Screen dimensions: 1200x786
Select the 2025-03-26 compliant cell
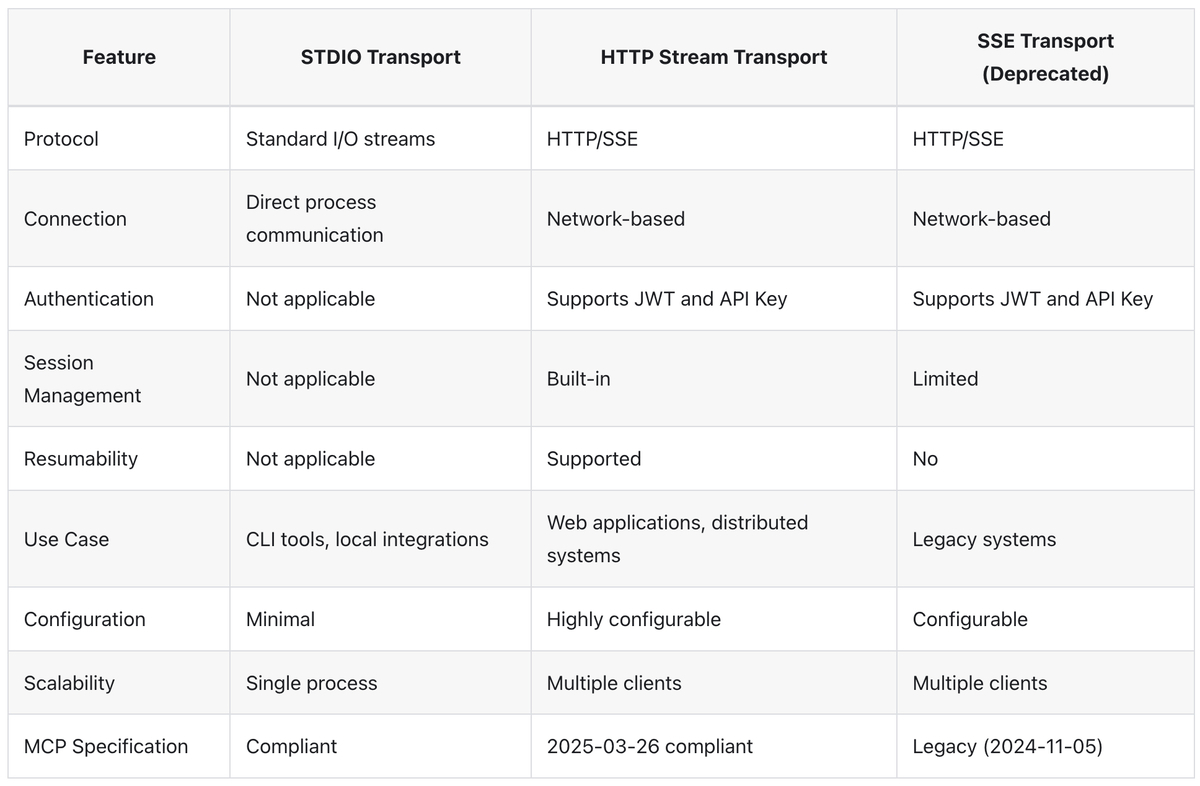pos(649,746)
